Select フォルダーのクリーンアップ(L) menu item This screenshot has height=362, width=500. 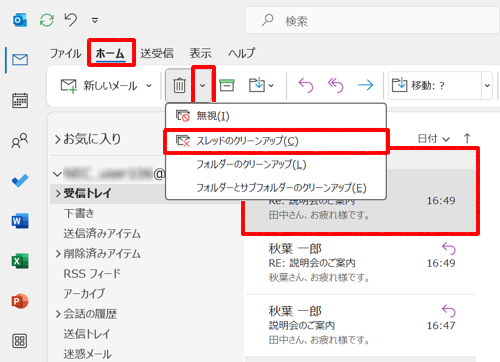pyautogui.click(x=276, y=164)
